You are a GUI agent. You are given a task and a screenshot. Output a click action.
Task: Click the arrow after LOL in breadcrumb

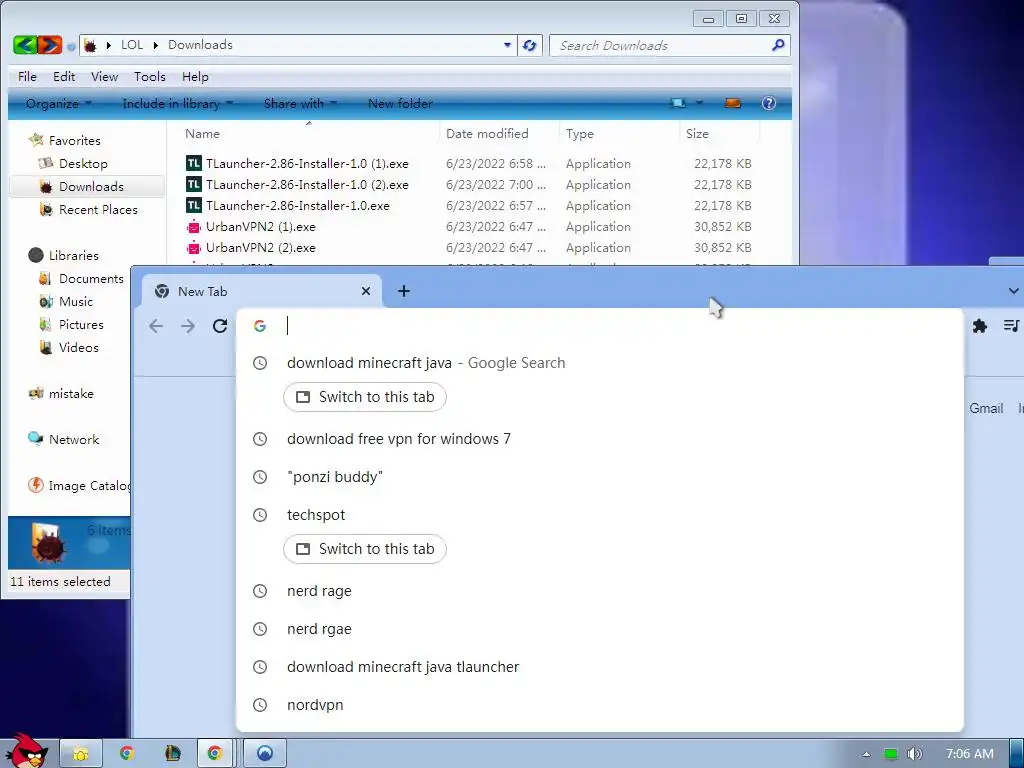tap(155, 45)
